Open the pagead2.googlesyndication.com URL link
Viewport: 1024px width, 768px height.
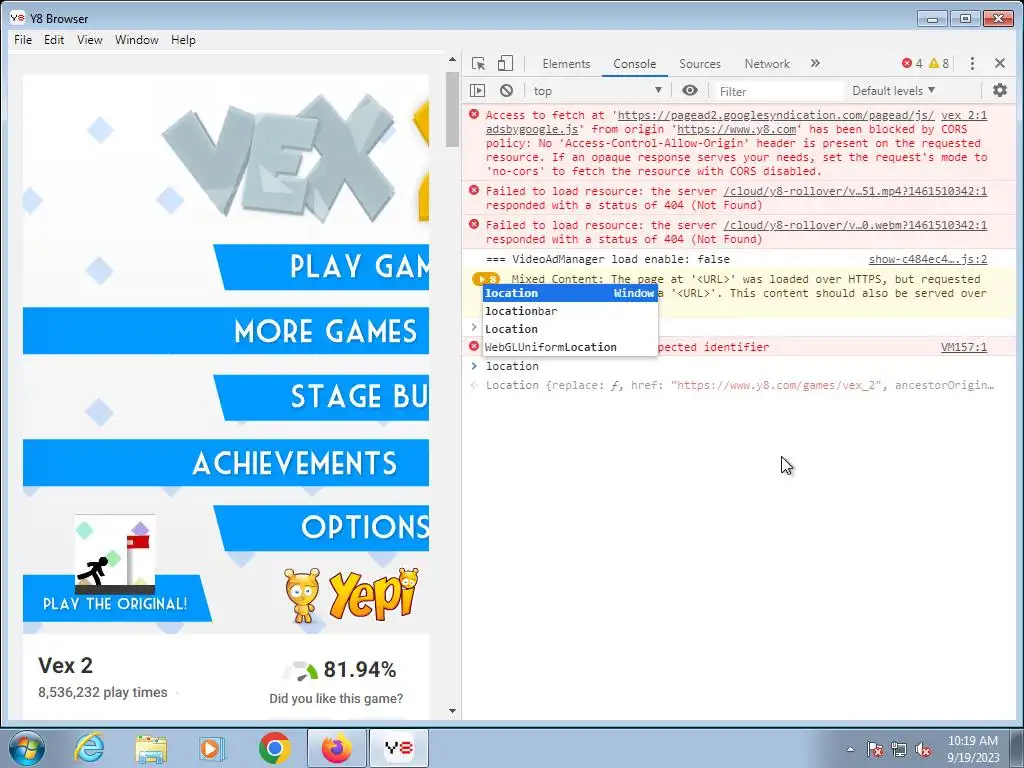tap(776, 115)
